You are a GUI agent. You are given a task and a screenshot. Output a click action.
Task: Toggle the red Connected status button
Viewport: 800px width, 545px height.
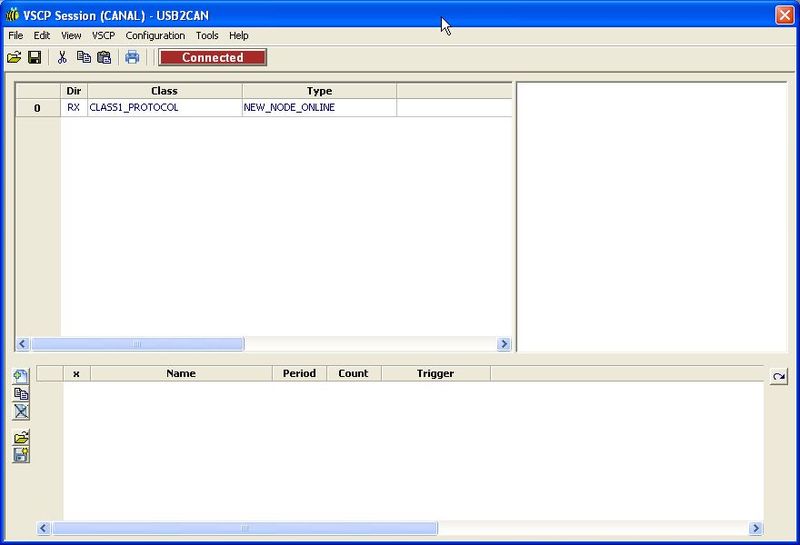(212, 58)
